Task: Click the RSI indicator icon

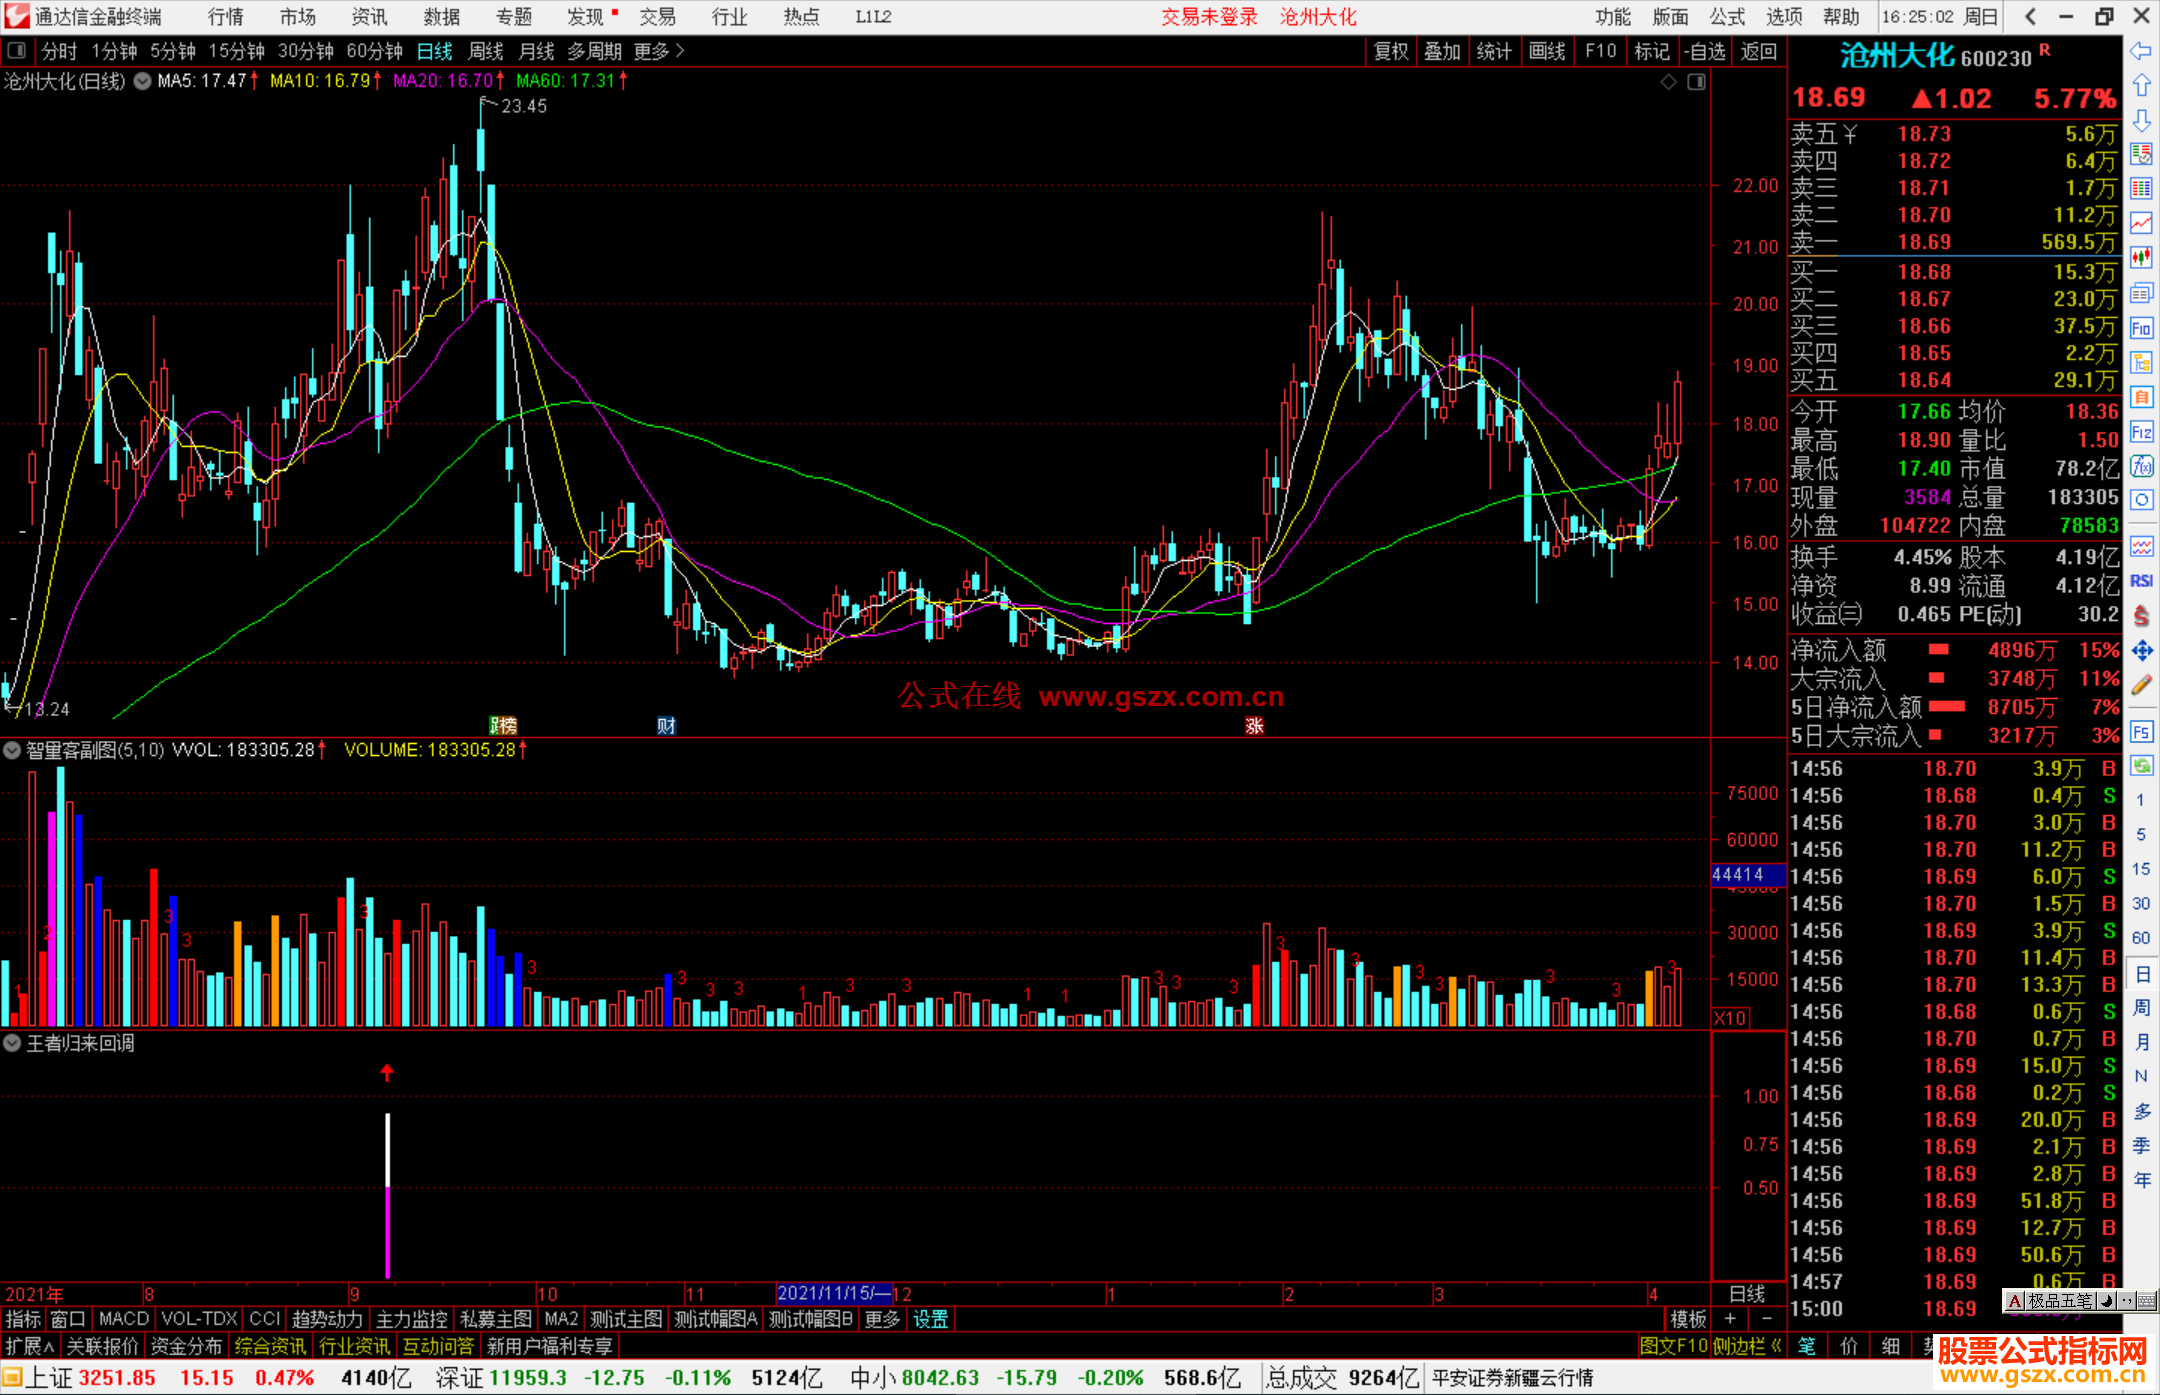Action: coord(2141,581)
